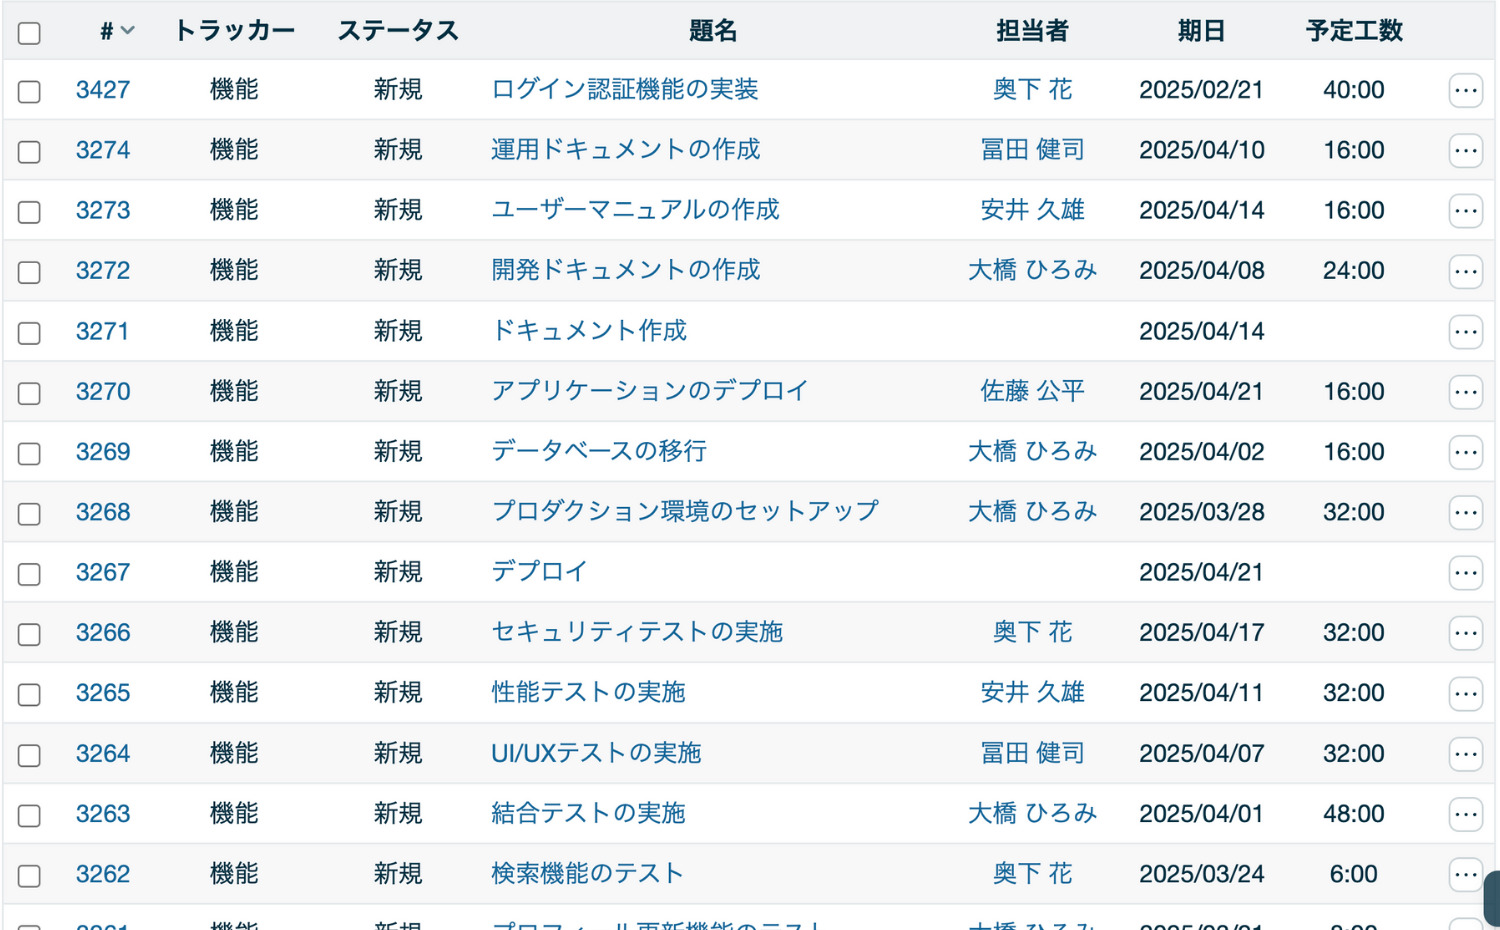Check the box for issue 3267

(x=29, y=574)
